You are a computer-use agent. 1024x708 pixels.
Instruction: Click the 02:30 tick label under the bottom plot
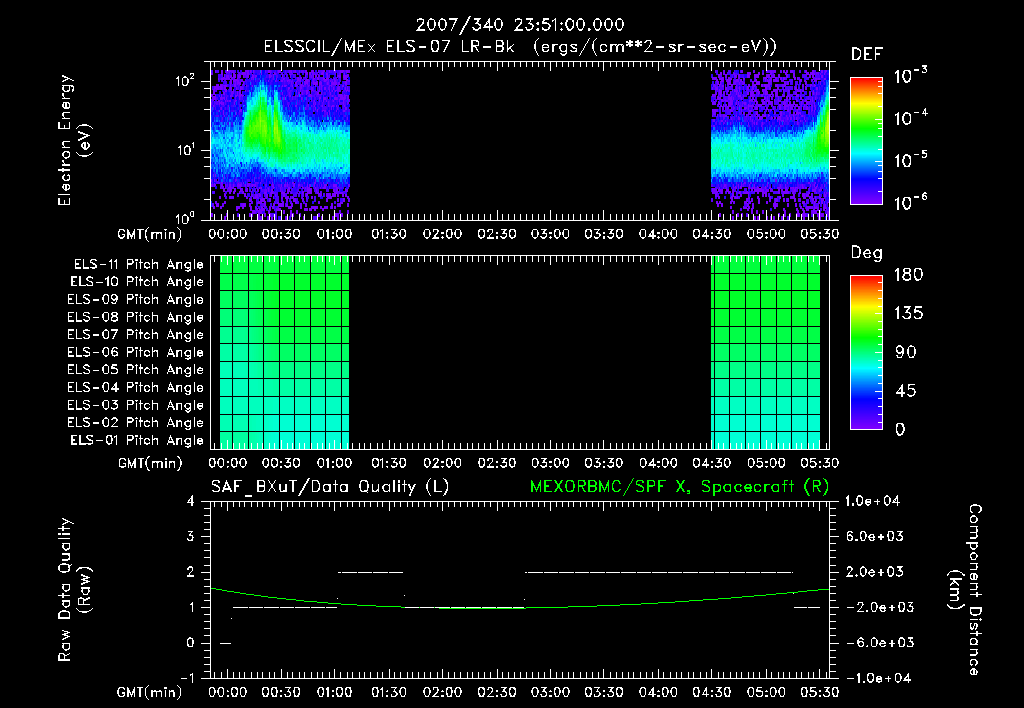click(x=496, y=692)
